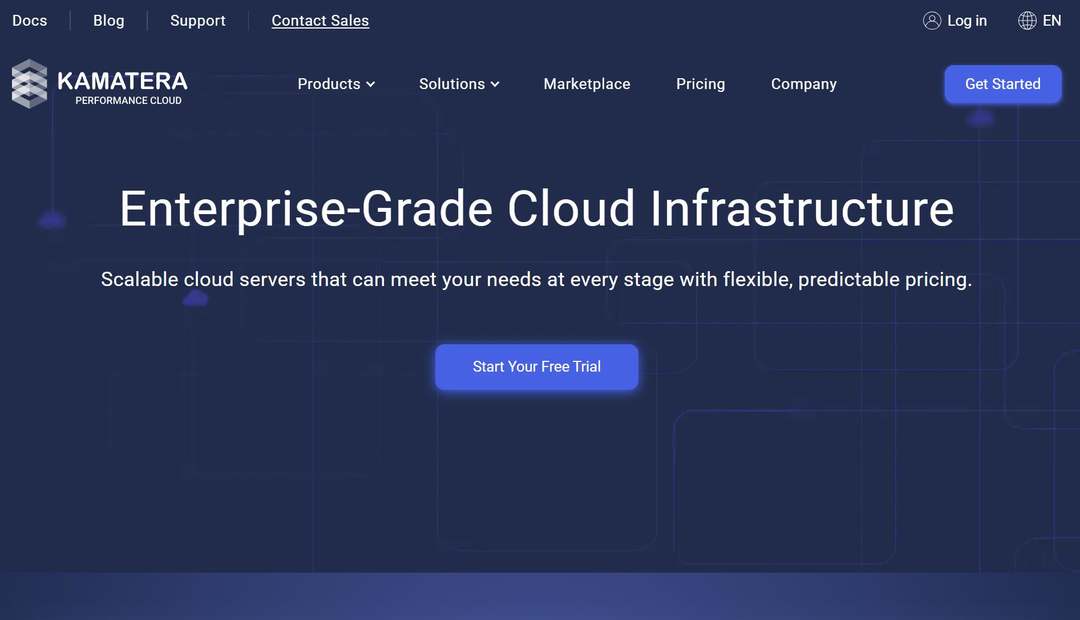The image size is (1080, 620).
Task: Click the chevron arrow next to Products
Action: 371,85
